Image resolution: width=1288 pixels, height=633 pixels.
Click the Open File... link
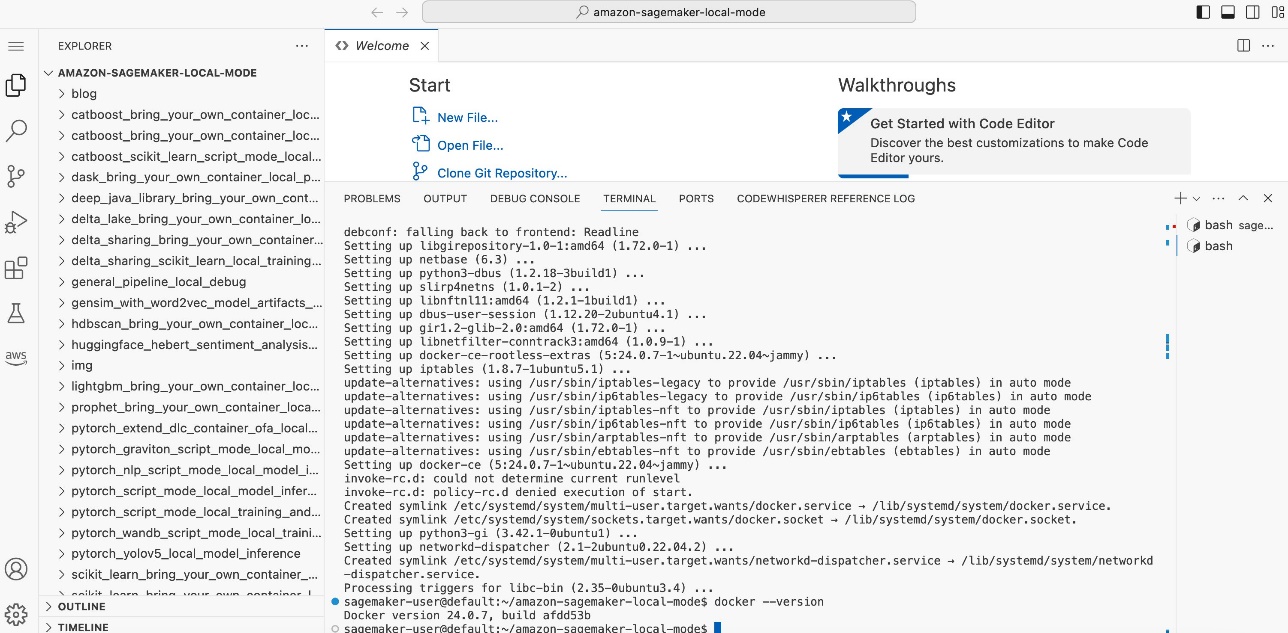pos(469,145)
